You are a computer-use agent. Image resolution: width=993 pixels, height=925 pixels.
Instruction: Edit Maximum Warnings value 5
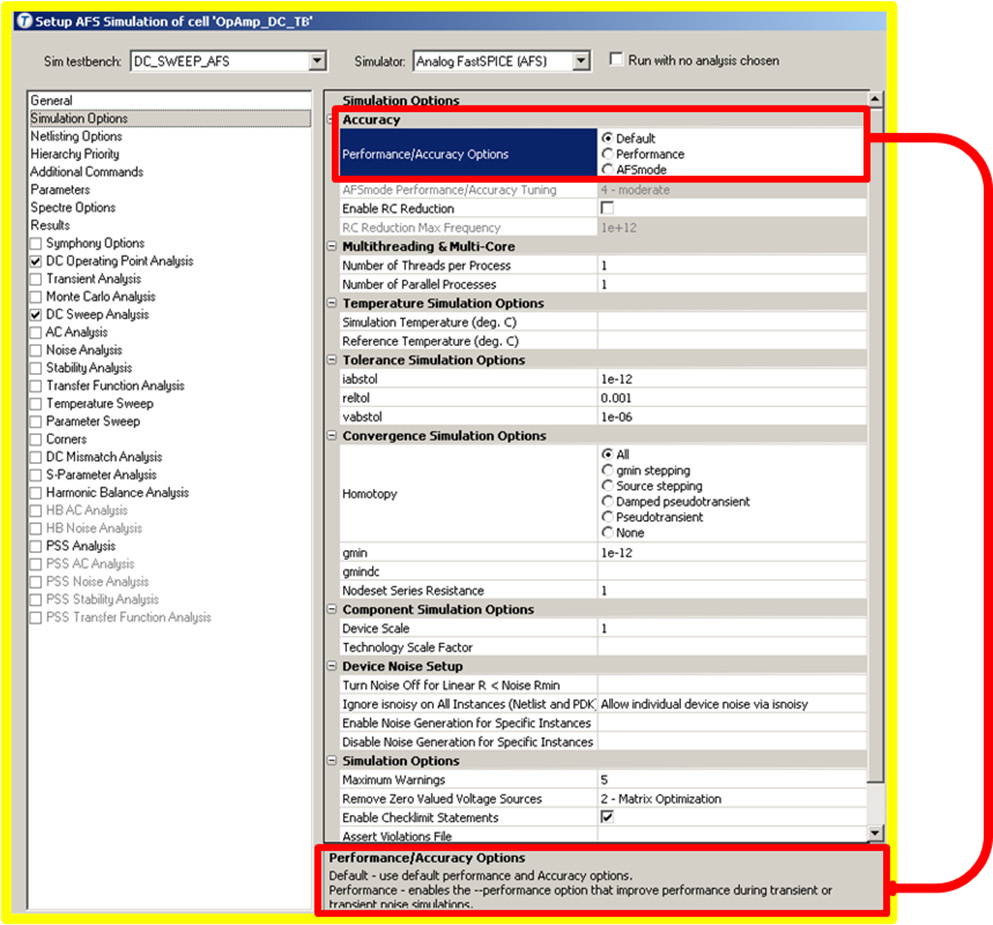pyautogui.click(x=731, y=779)
